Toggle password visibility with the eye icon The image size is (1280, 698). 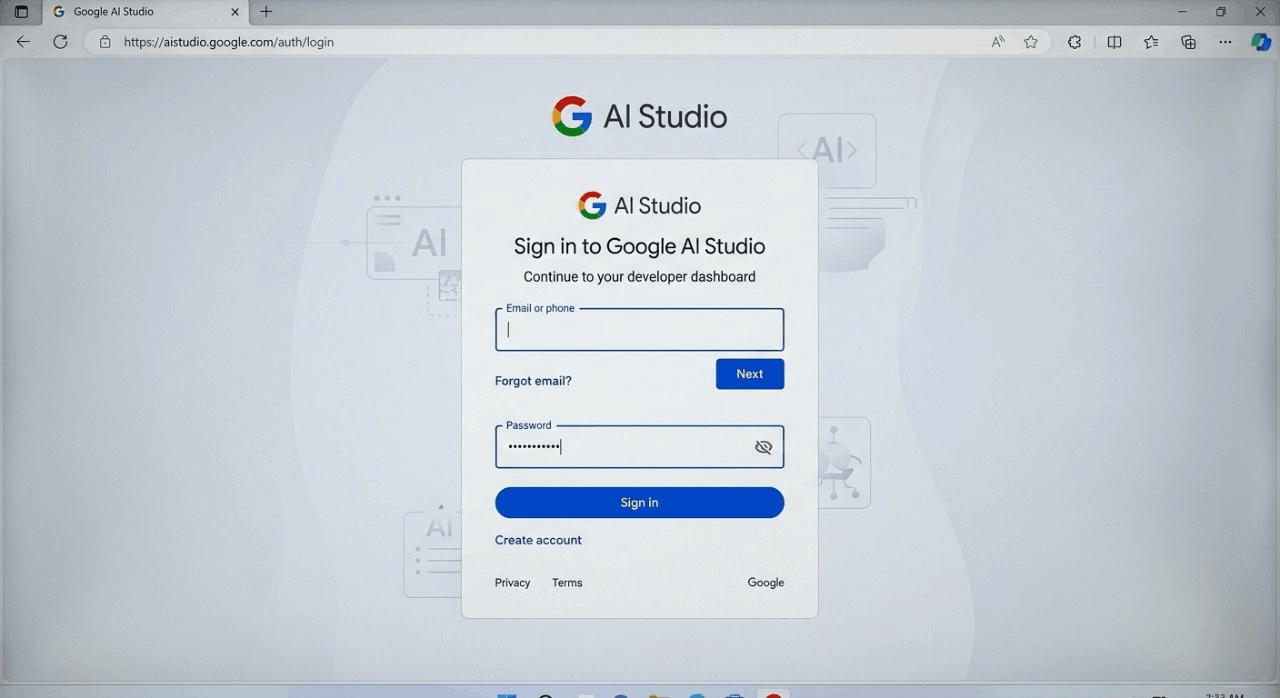coord(763,447)
